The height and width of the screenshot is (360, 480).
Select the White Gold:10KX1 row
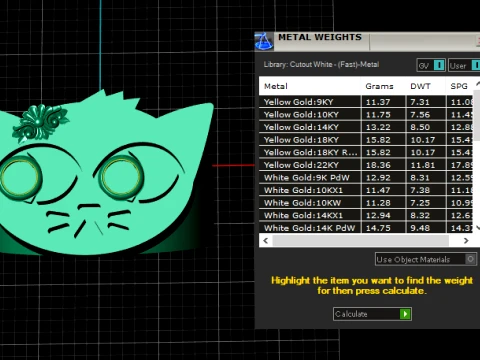(366, 190)
